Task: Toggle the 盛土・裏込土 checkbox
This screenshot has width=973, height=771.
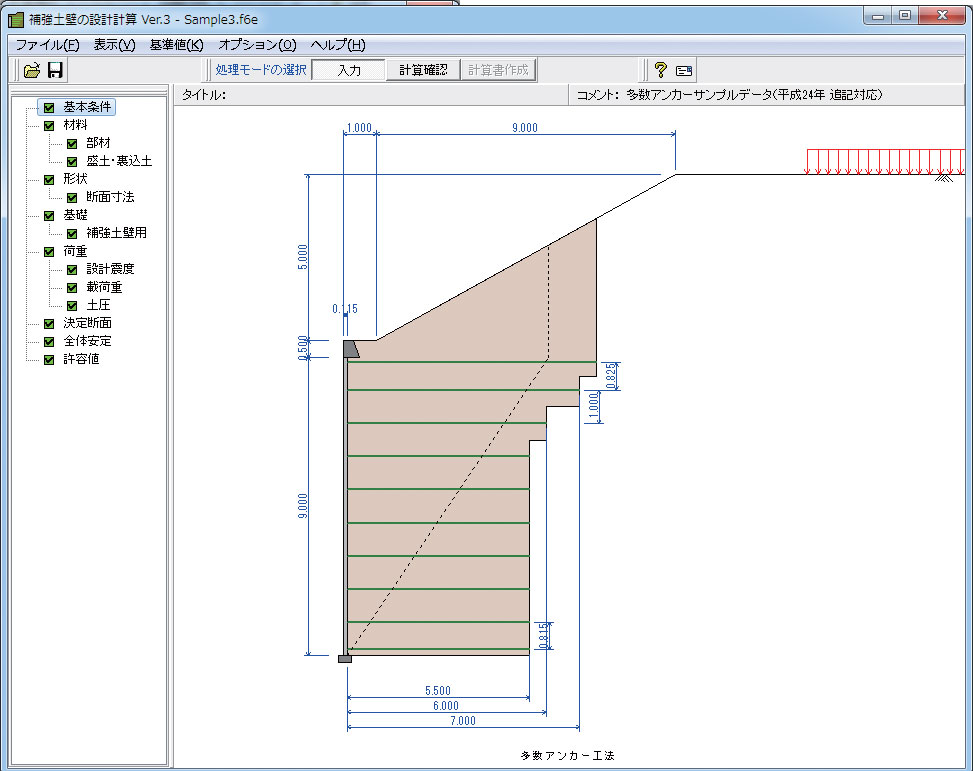Action: point(72,161)
